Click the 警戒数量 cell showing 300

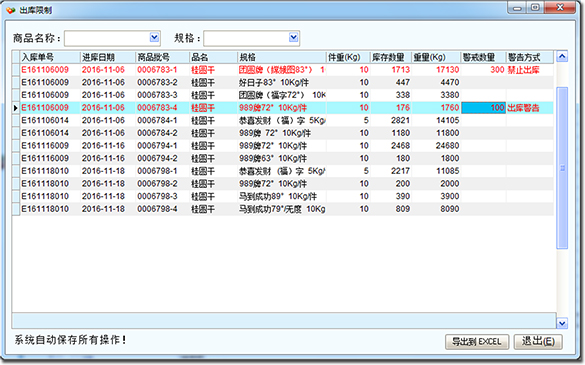point(484,70)
